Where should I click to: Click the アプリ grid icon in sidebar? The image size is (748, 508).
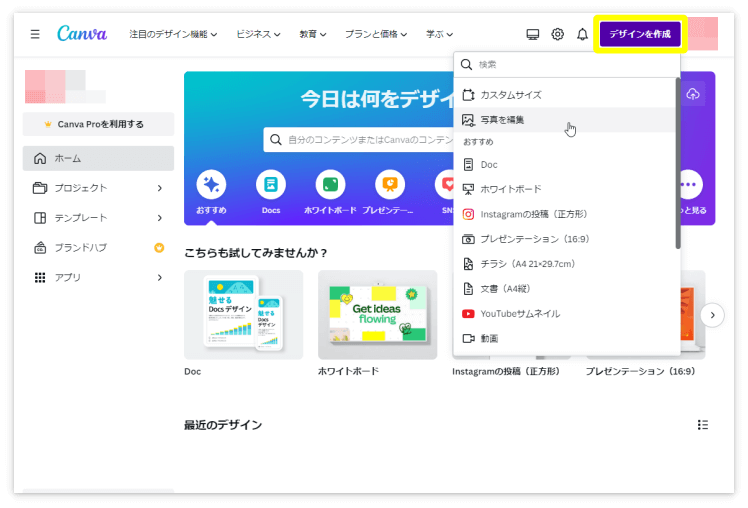(40, 278)
